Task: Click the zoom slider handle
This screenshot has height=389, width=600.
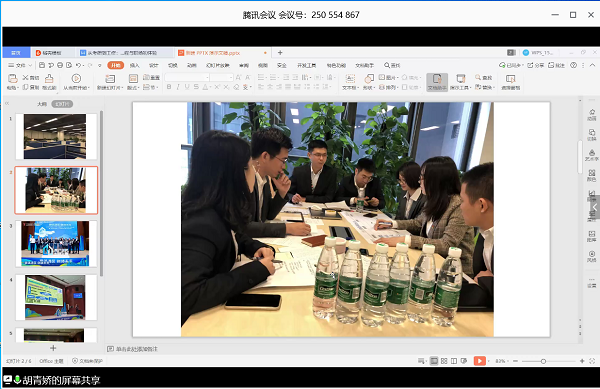Action: tap(543, 361)
